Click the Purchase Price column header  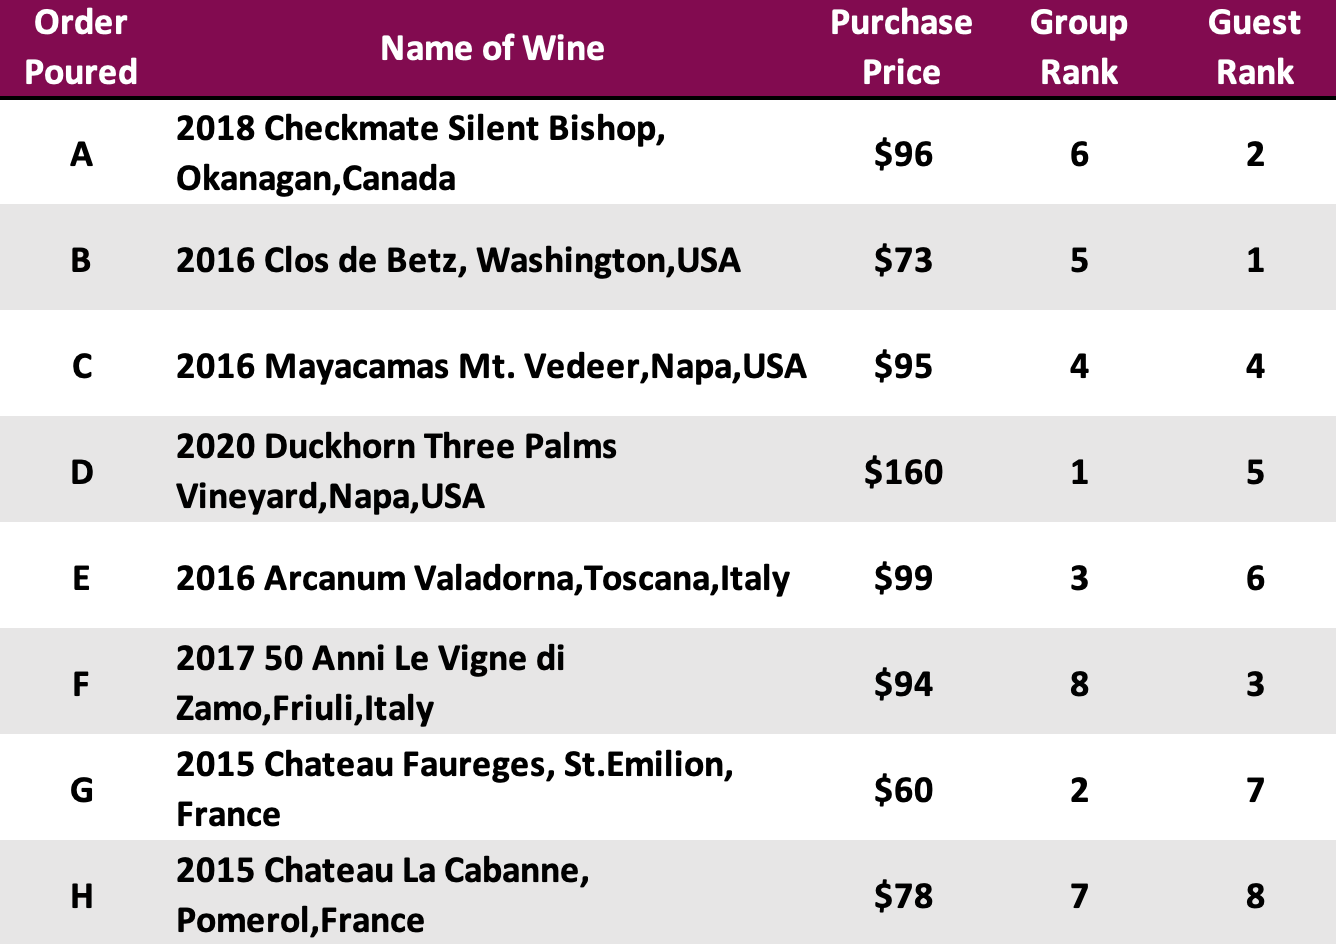[x=901, y=47]
